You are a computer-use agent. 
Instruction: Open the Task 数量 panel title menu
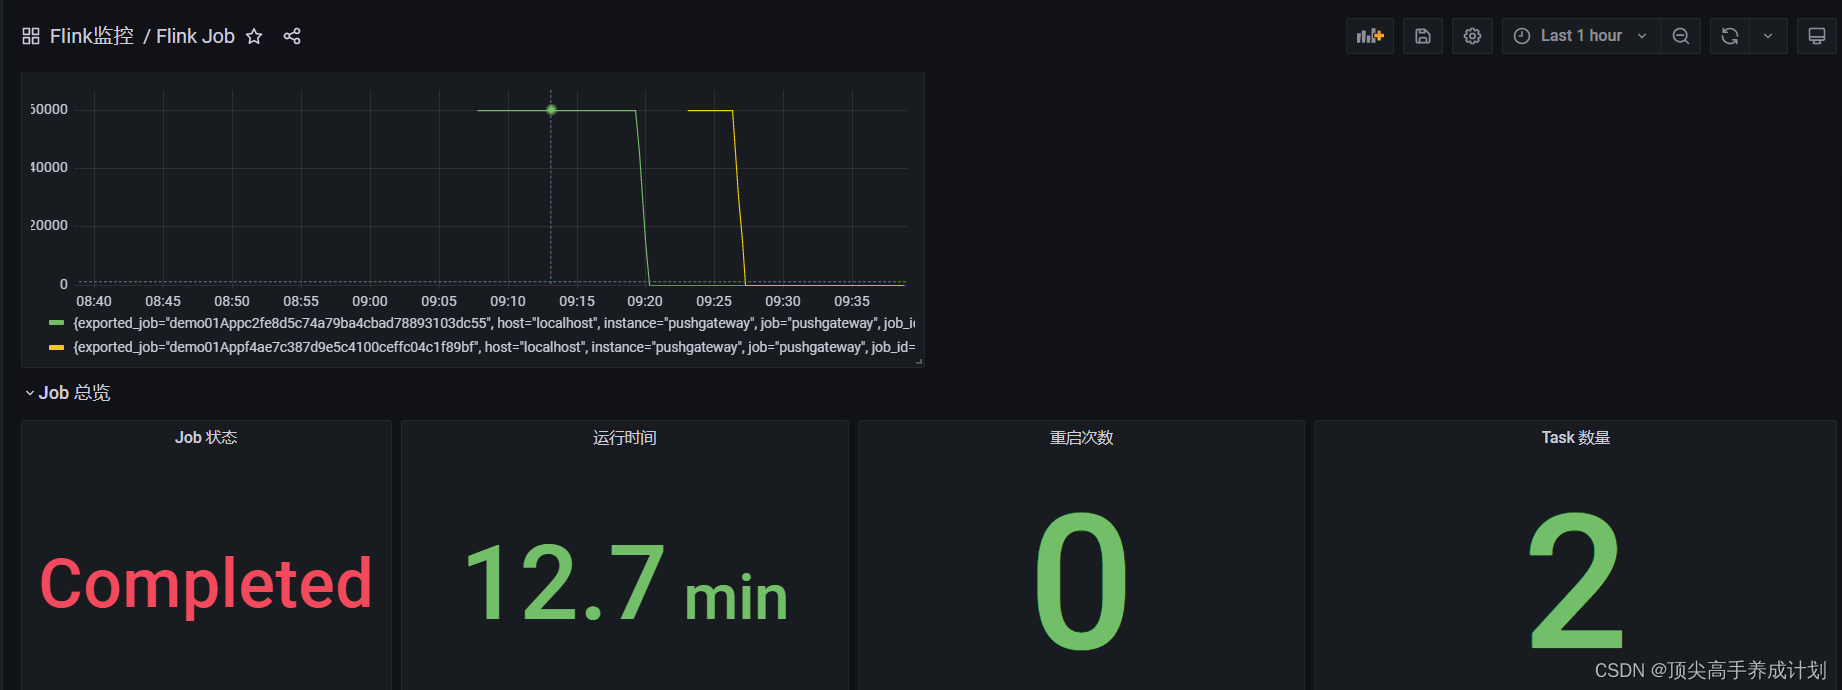pos(1576,437)
